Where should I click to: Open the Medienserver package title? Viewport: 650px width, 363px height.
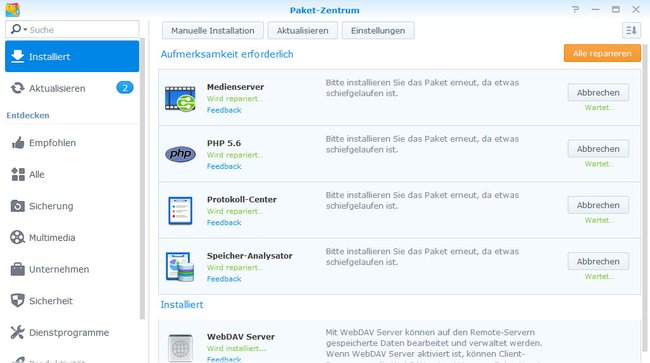point(235,87)
